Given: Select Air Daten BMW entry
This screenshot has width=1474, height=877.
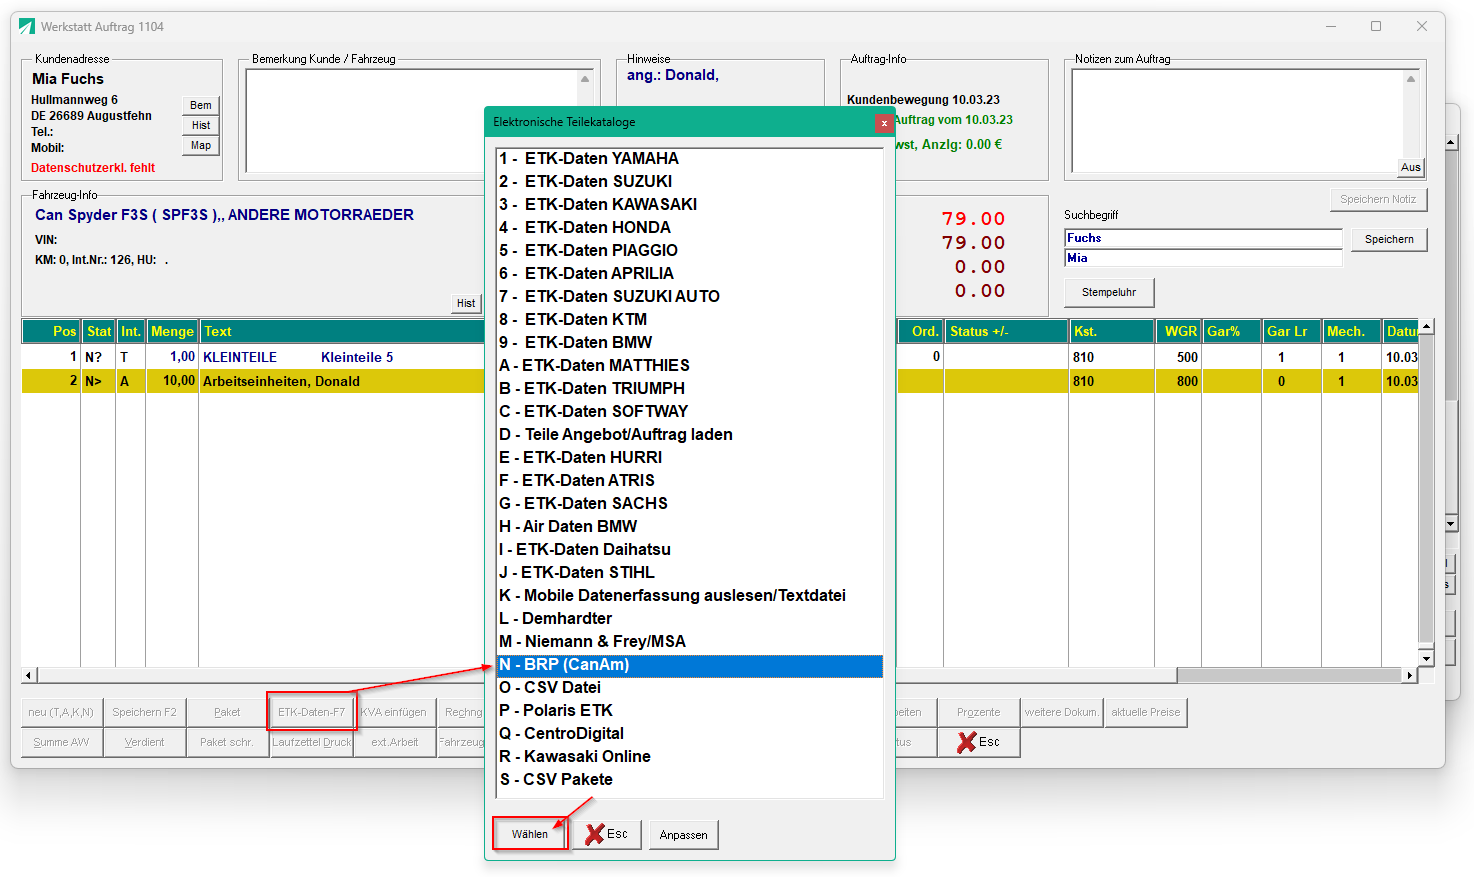Looking at the screenshot, I should pos(690,527).
